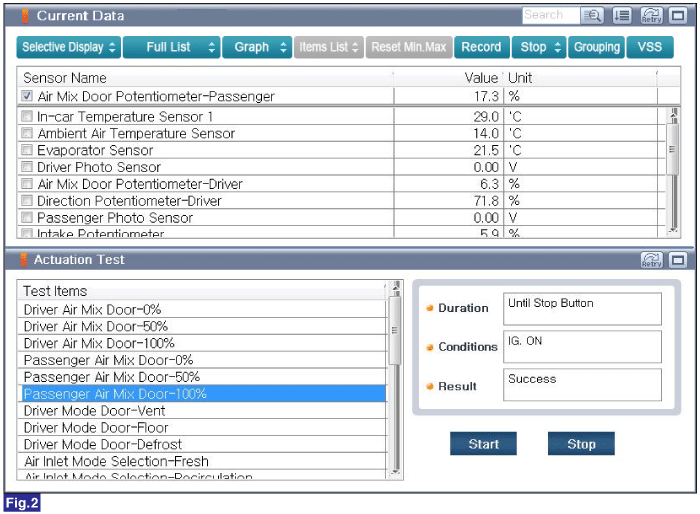
Task: Click the 14.0 value of Ambient Air Temperature
Action: [x=486, y=134]
